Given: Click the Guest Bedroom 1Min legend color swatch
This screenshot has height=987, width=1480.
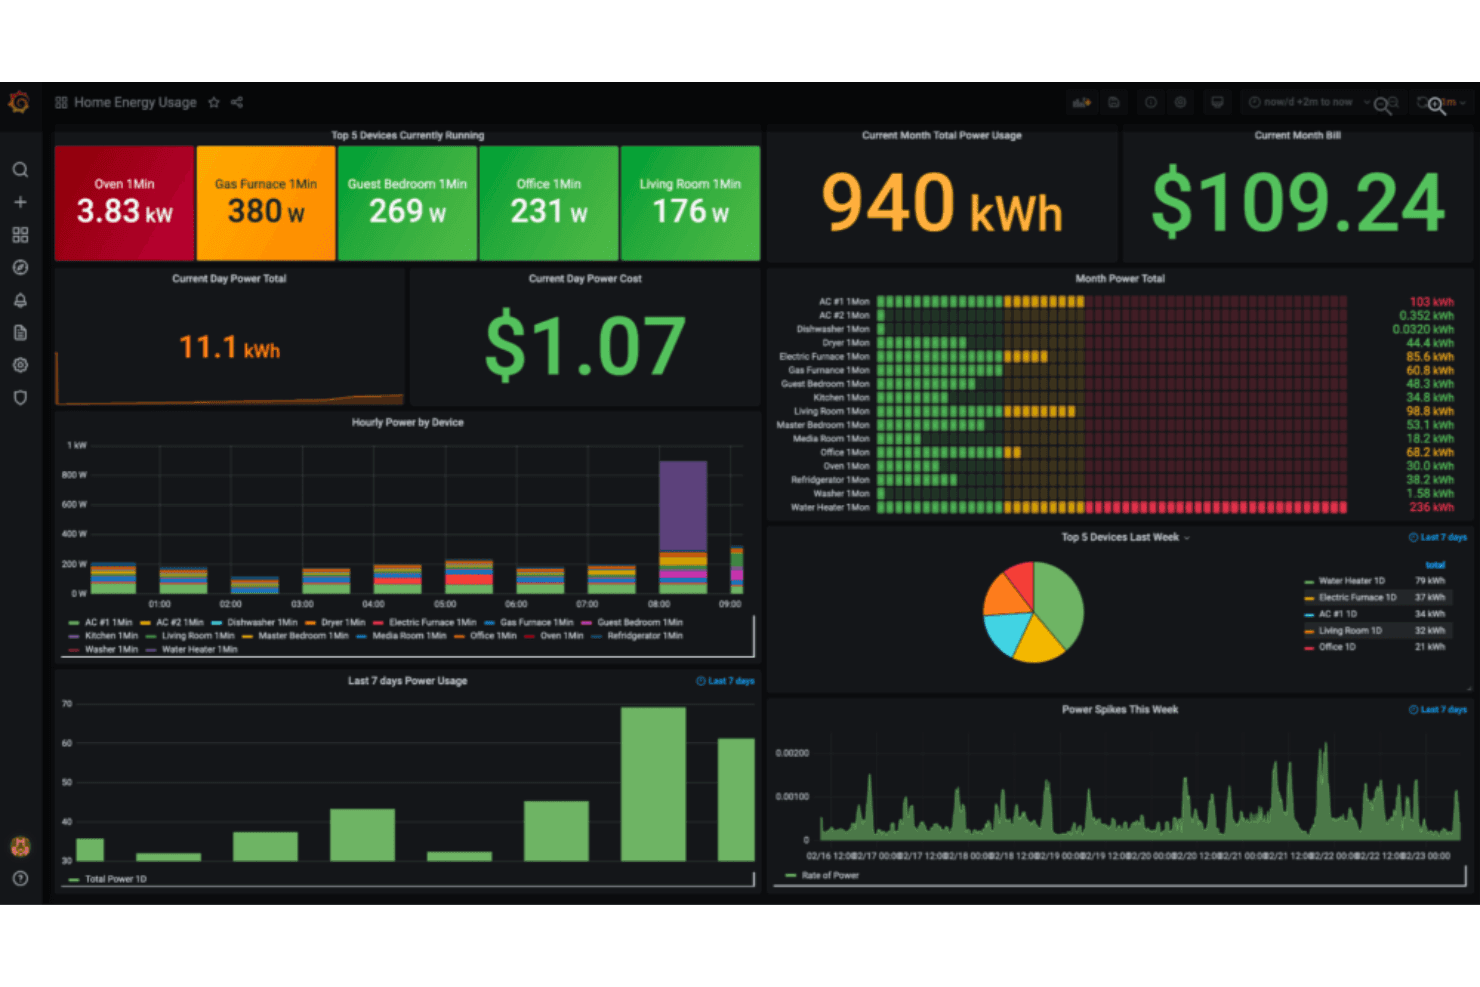Looking at the screenshot, I should pos(587,622).
